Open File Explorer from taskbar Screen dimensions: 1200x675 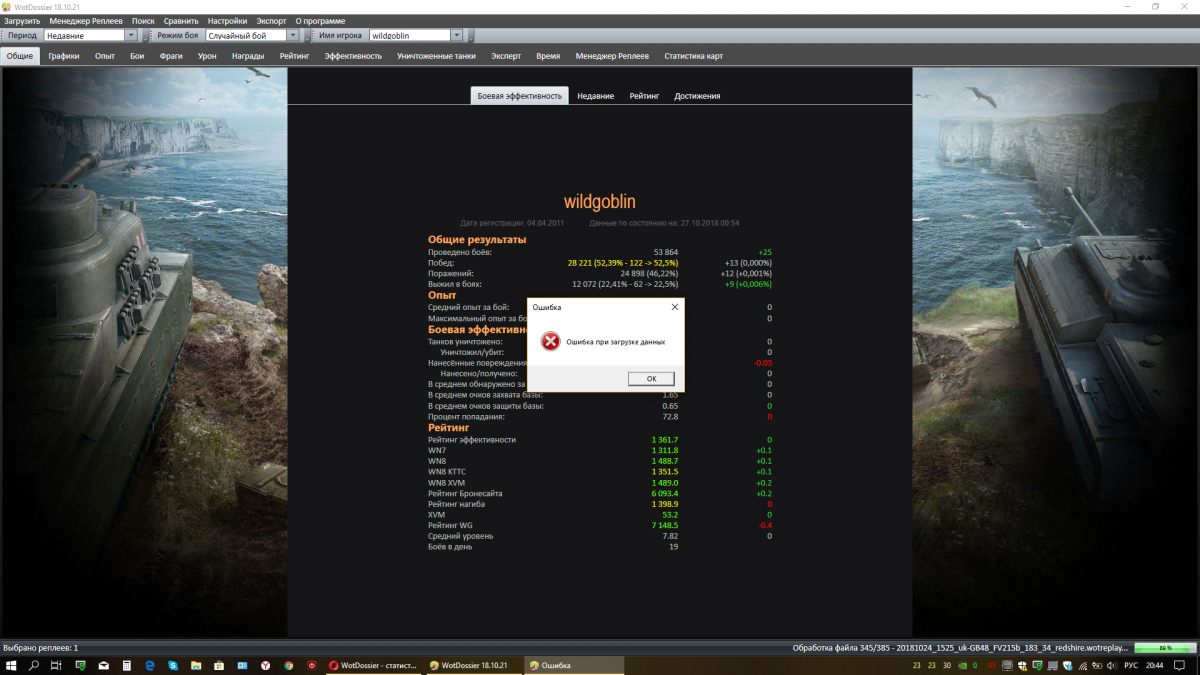coord(196,665)
